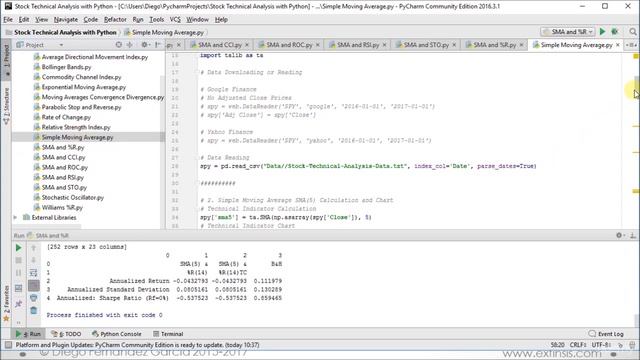Open the Python Console tool window
This screenshot has height=360, width=640.
pos(117,334)
